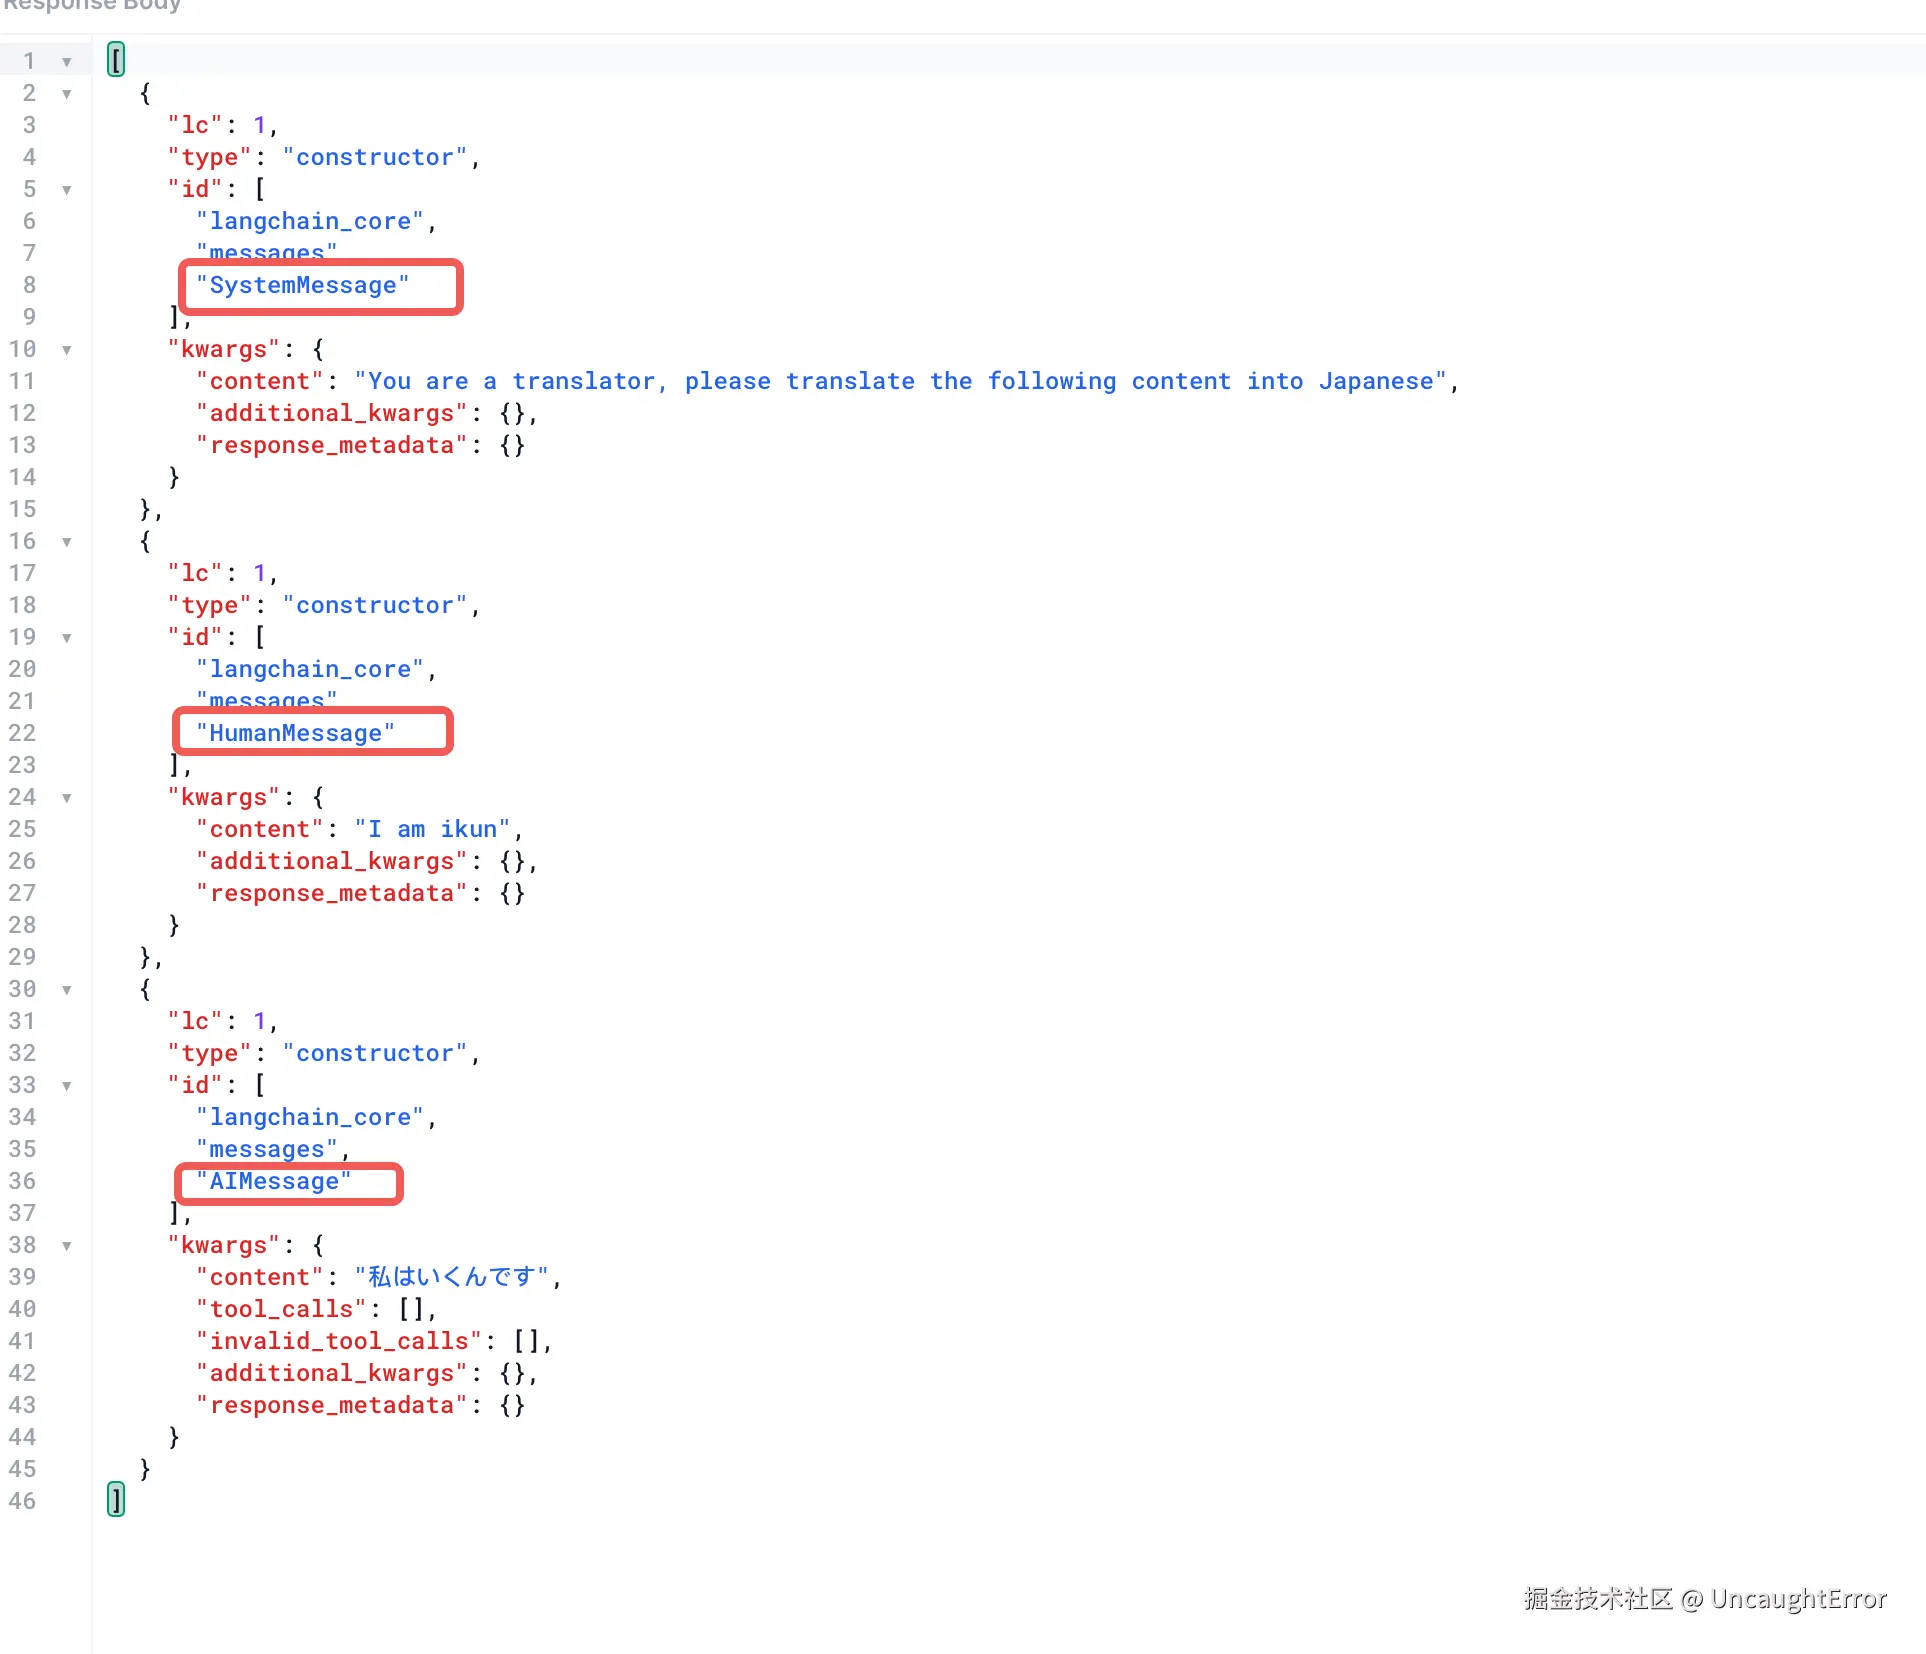Click the highlighted opening bracket on line 1
The width and height of the screenshot is (1926, 1654).
[x=116, y=60]
